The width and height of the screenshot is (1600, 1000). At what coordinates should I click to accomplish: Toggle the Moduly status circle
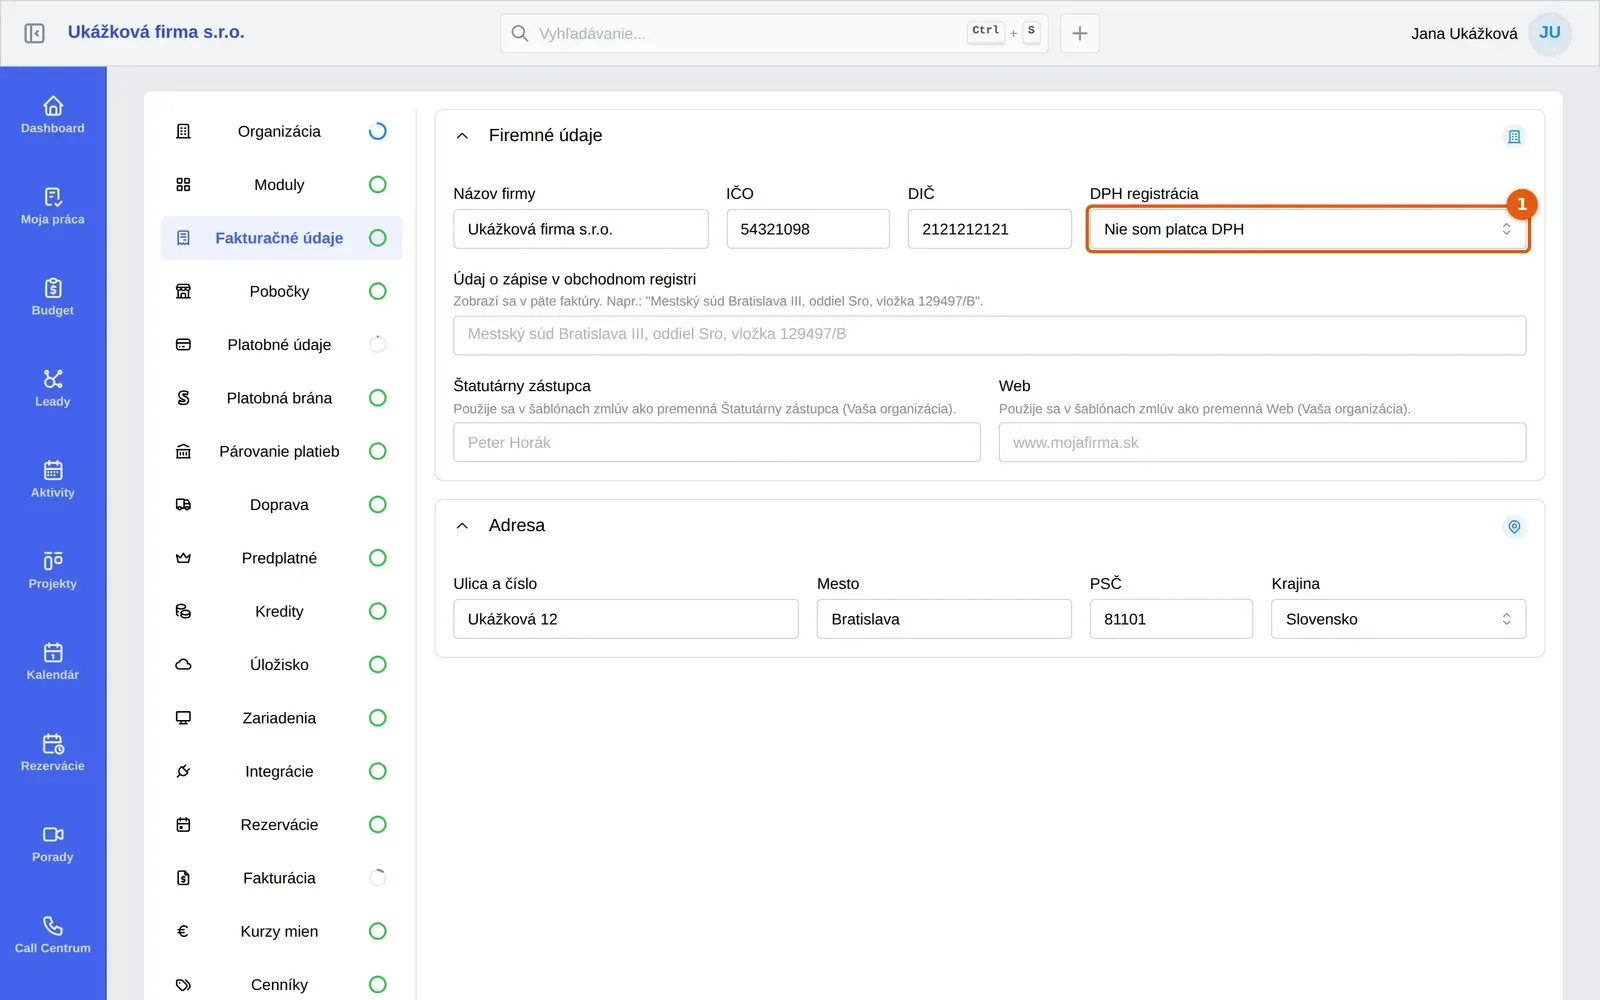377,184
